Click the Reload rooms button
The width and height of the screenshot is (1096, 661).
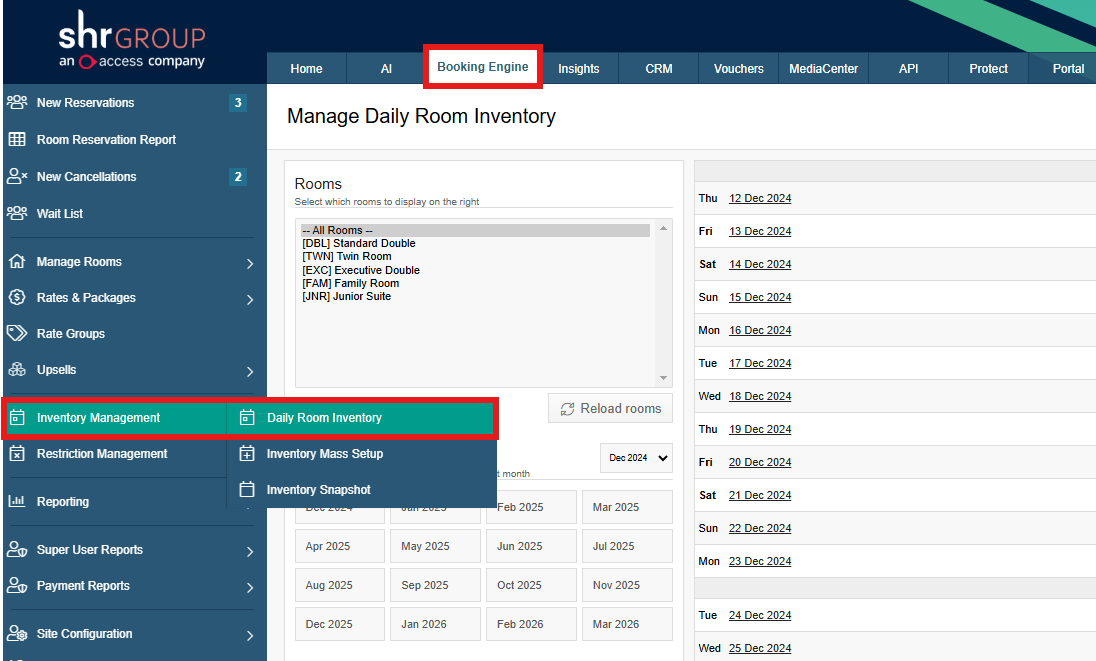(x=610, y=408)
